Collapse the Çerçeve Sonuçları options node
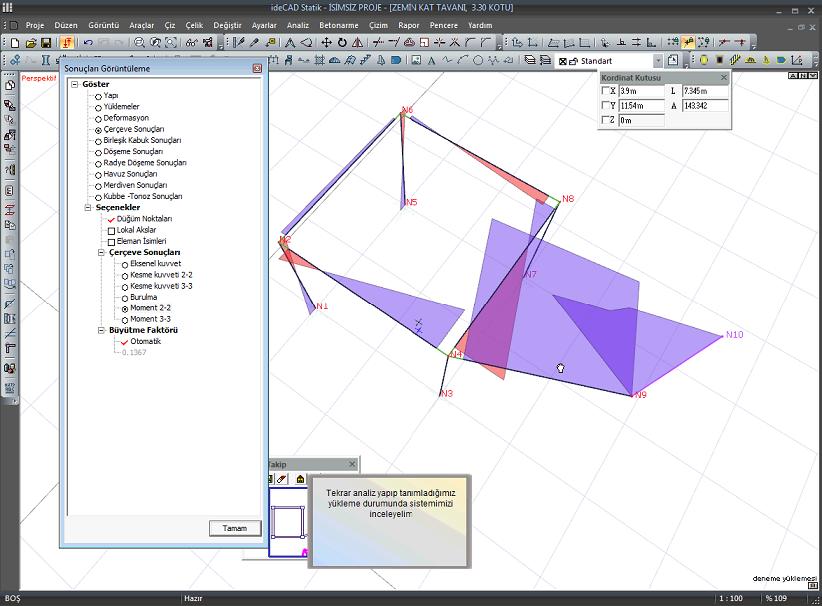Viewport: 822px width, 606px height. click(101, 253)
